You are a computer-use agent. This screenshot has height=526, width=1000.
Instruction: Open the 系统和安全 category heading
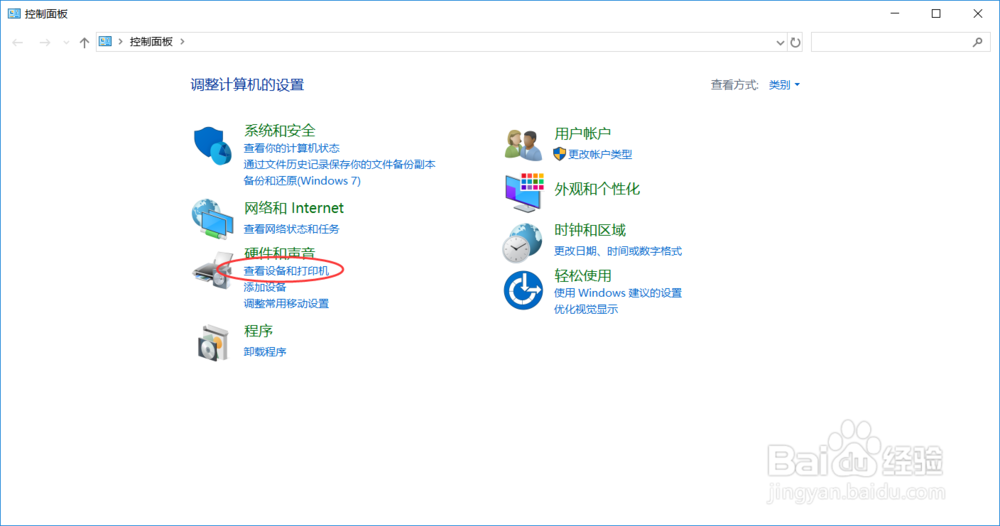279,131
